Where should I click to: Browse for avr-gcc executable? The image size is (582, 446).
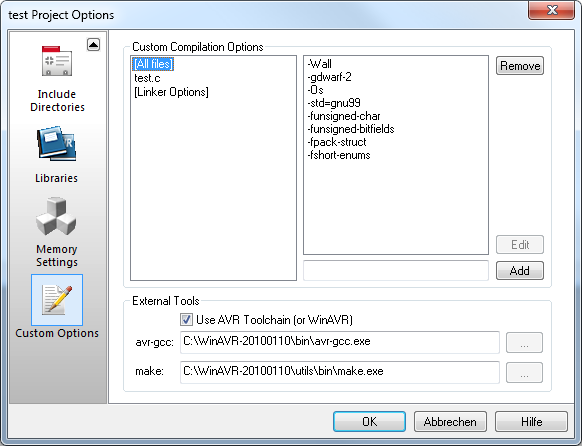point(524,342)
